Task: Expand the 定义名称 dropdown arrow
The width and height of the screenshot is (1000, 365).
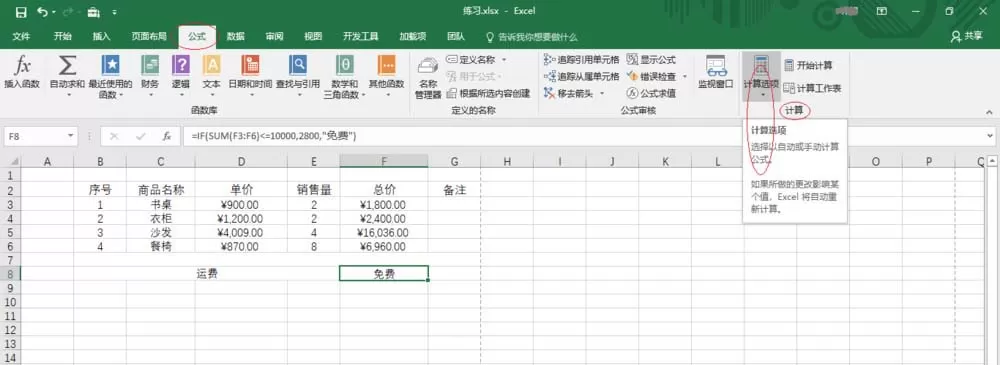Action: pyautogui.click(x=504, y=59)
